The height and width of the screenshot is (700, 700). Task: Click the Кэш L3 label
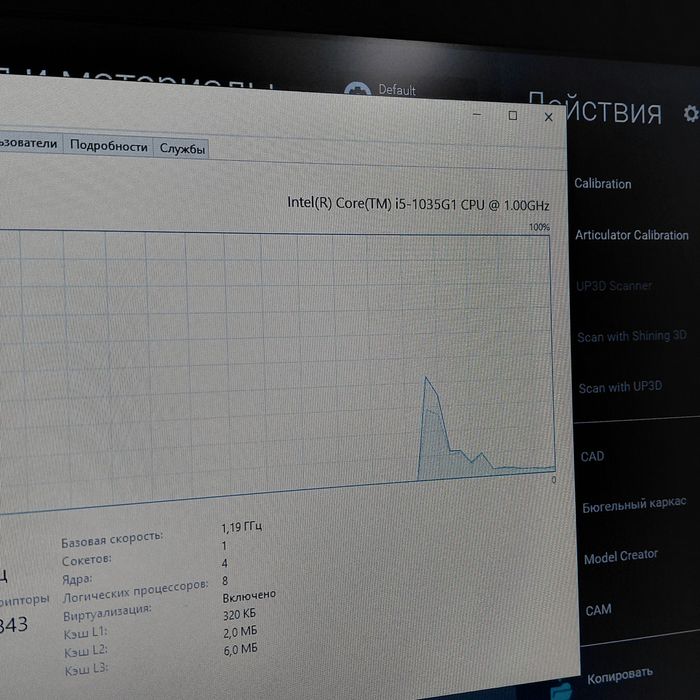(x=86, y=669)
